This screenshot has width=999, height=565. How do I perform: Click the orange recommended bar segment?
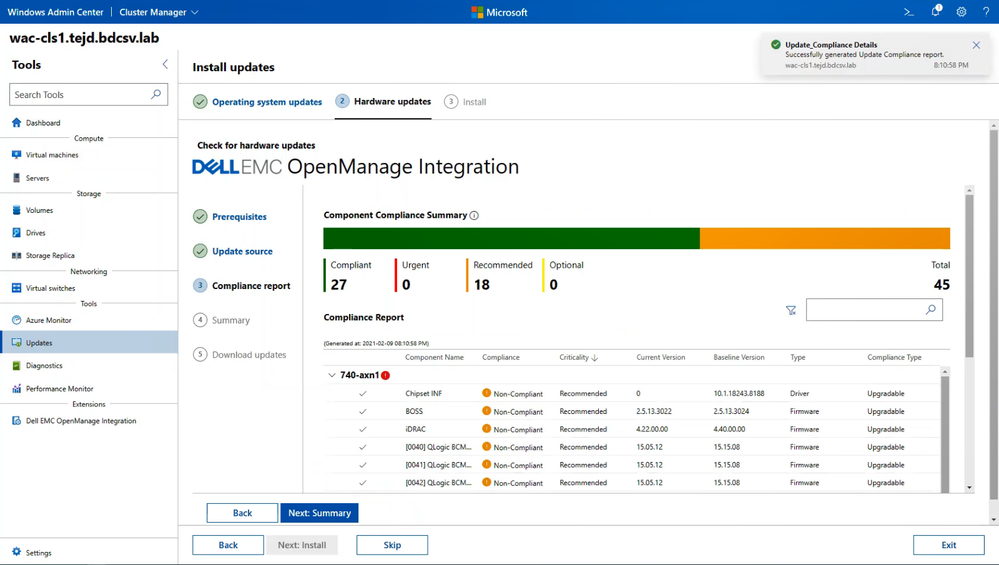(825, 238)
